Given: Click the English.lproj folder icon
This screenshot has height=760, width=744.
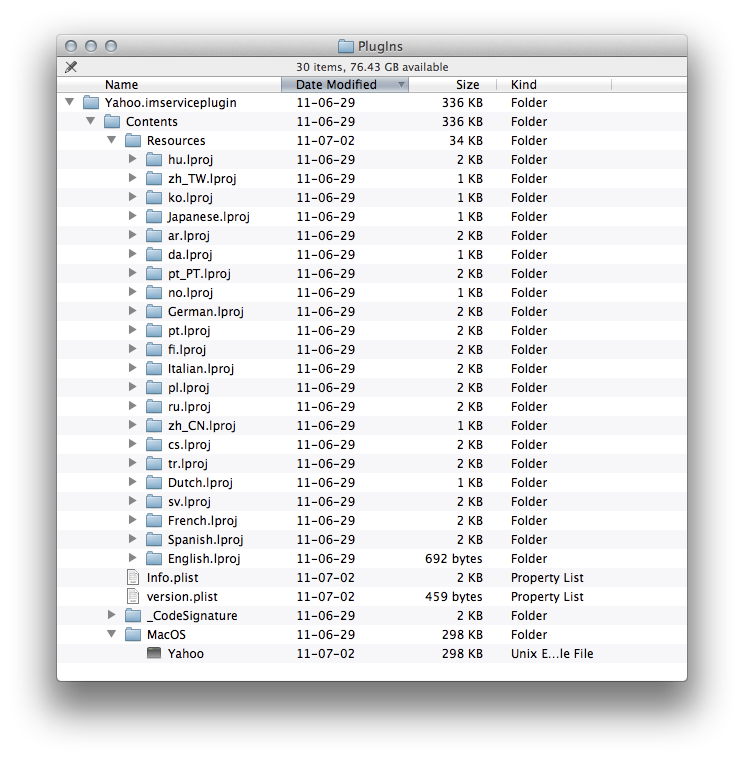Looking at the screenshot, I should pyautogui.click(x=154, y=558).
